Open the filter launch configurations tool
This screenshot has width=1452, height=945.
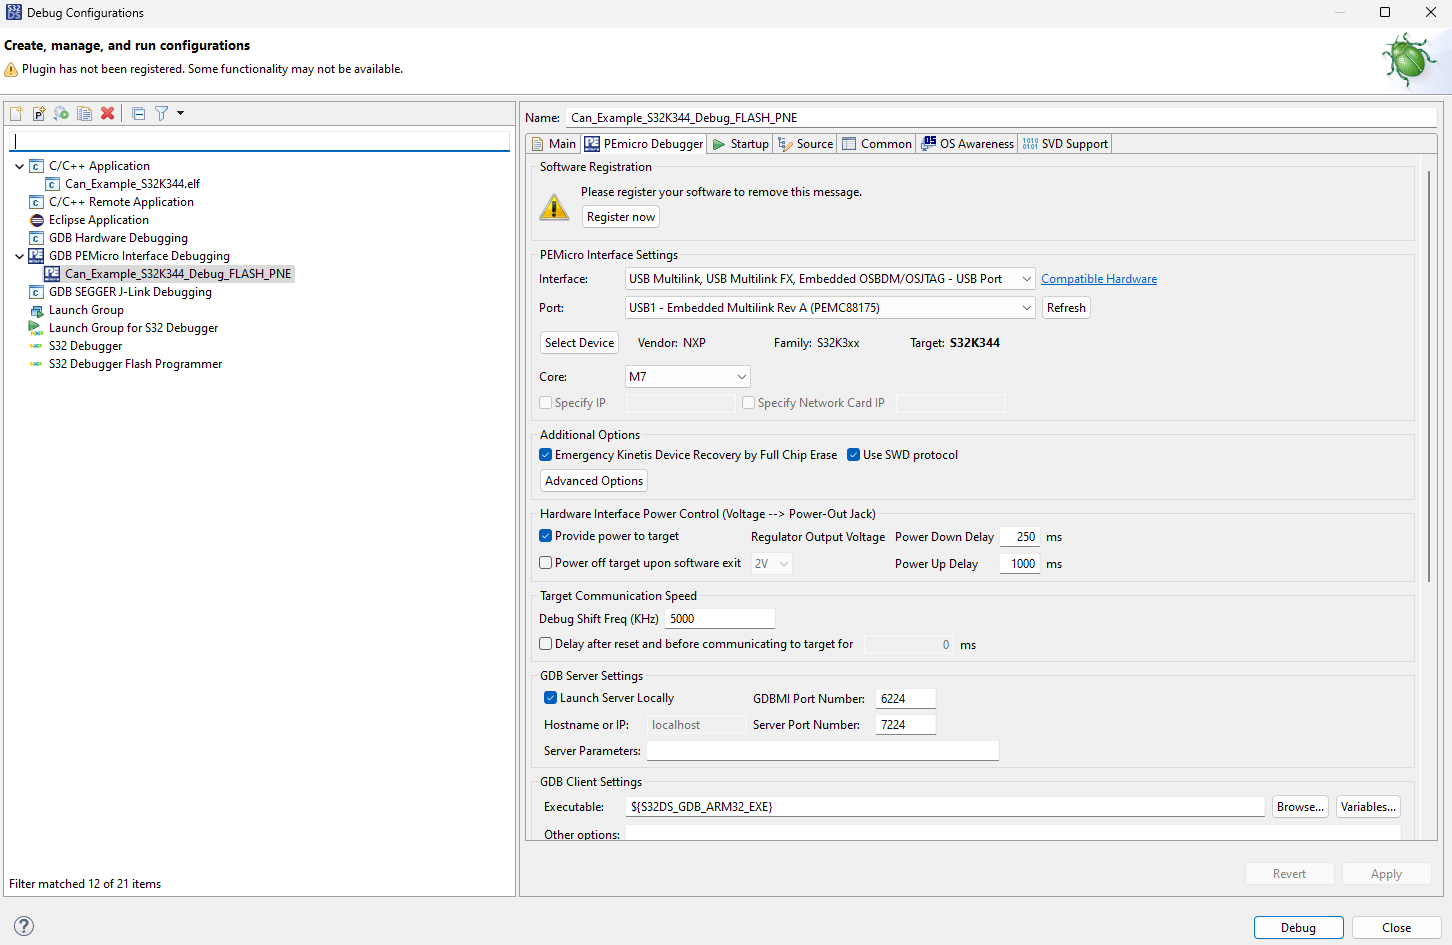161,113
